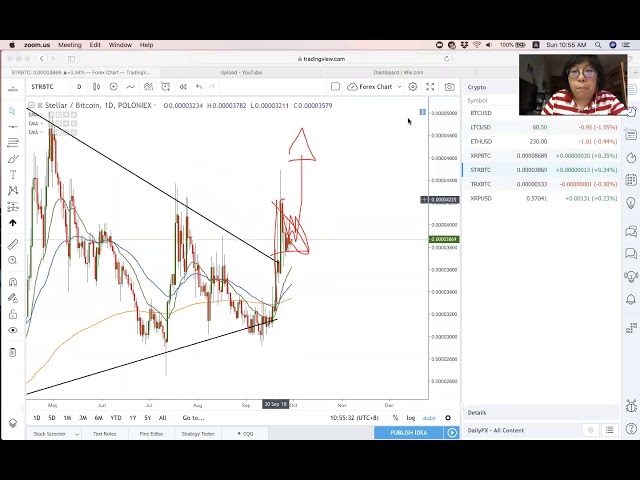Open the Window menu in menu bar
This screenshot has width=640, height=480.
click(x=120, y=45)
